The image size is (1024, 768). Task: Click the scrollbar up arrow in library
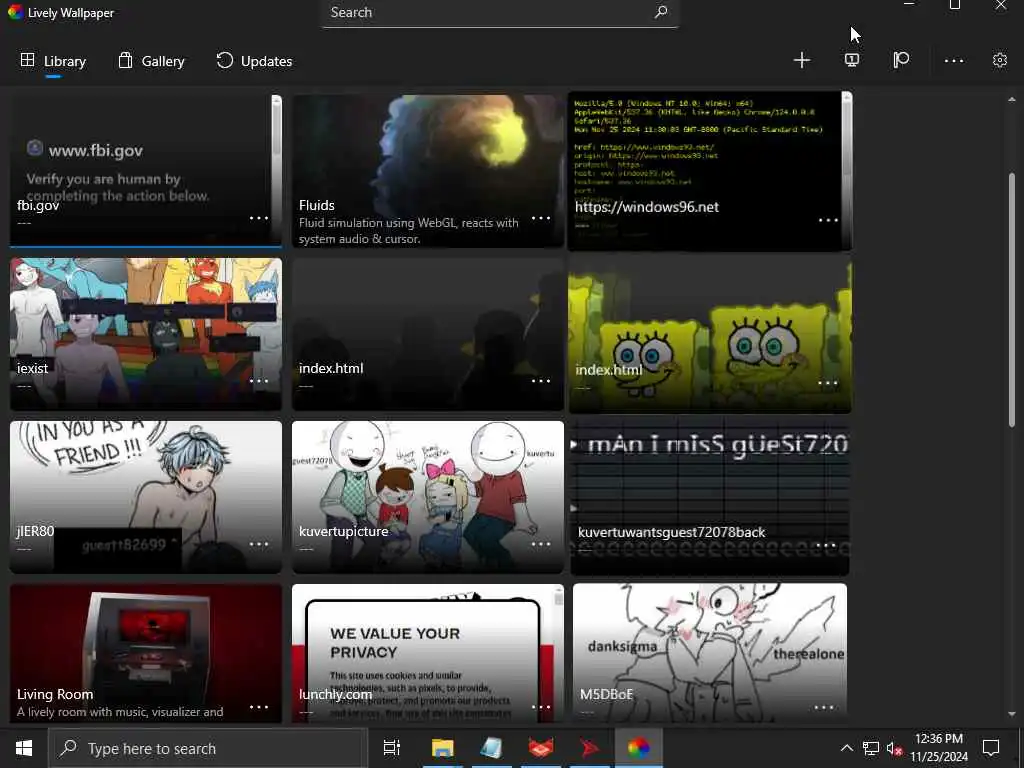click(x=1012, y=100)
